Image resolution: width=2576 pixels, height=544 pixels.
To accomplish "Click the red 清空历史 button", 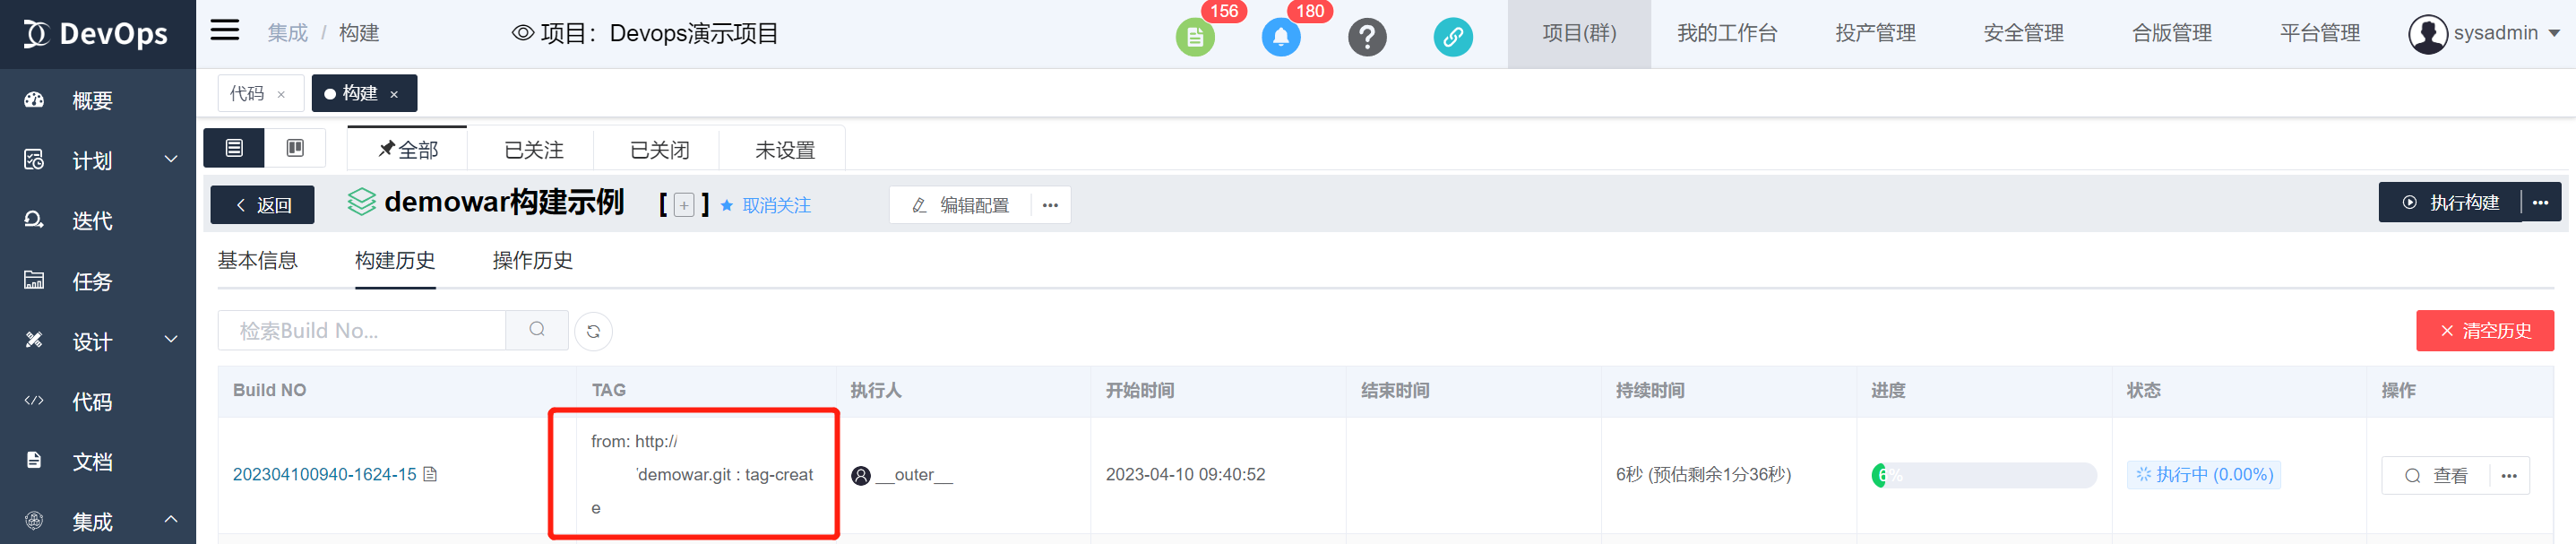I will tap(2485, 331).
